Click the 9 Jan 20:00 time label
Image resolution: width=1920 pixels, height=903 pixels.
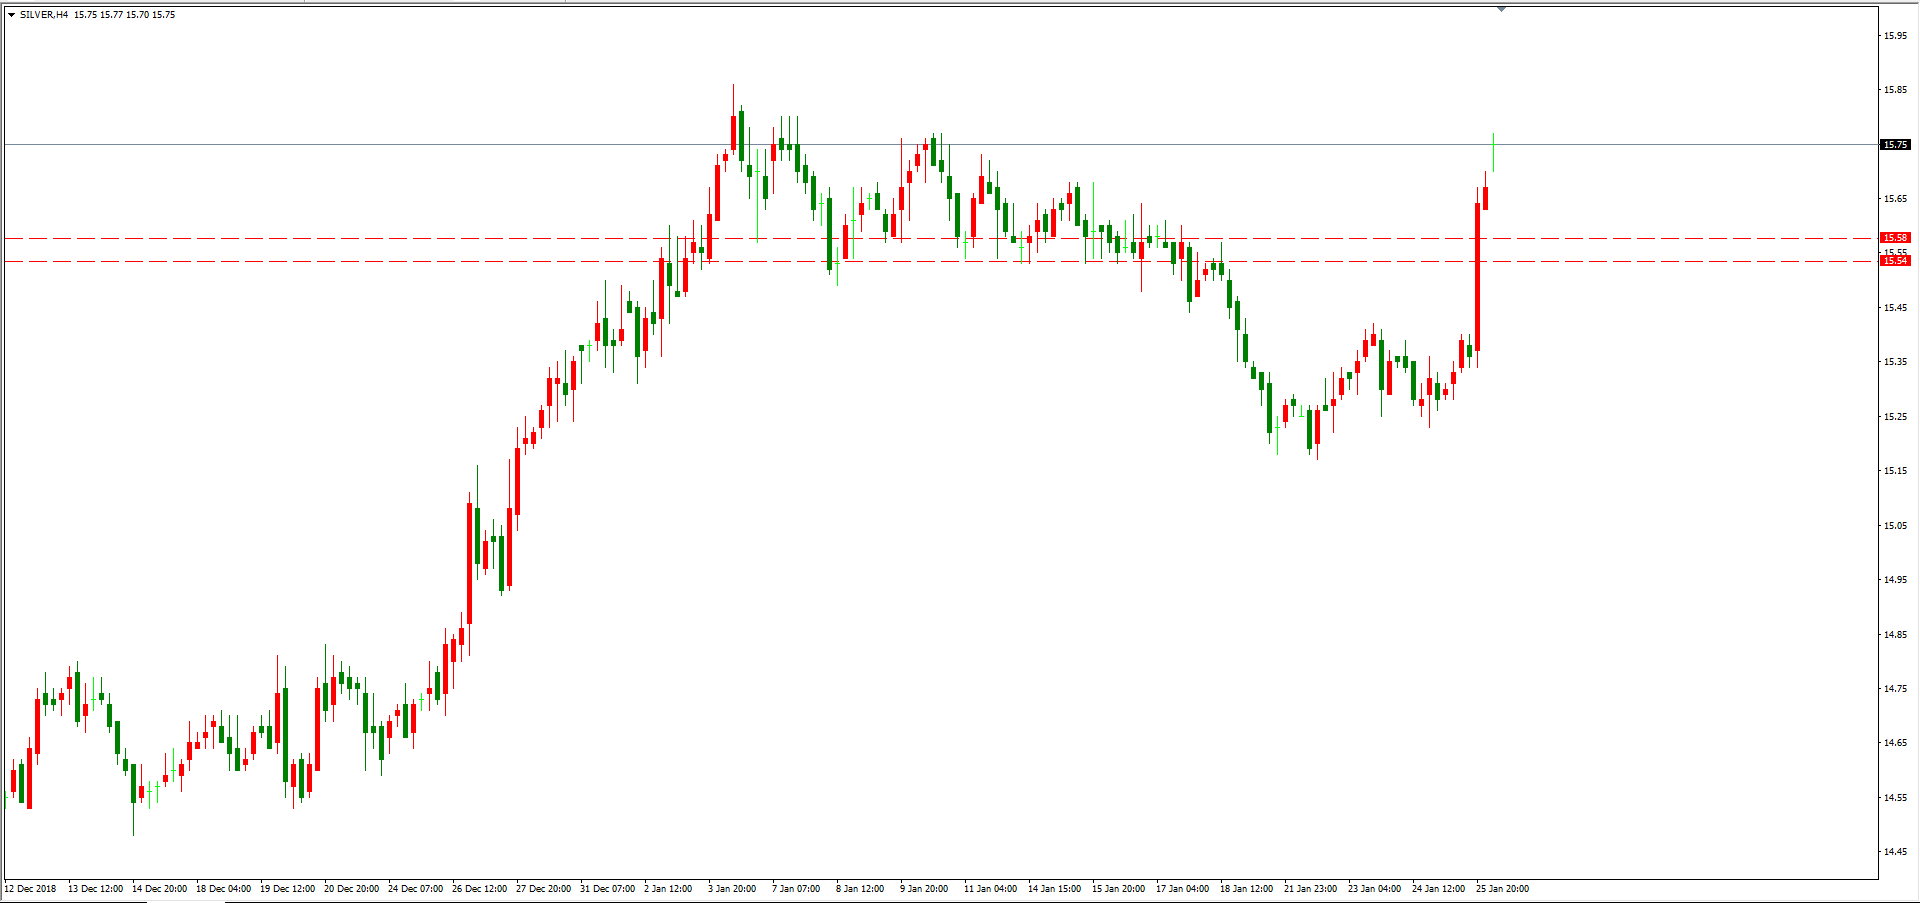coord(925,889)
